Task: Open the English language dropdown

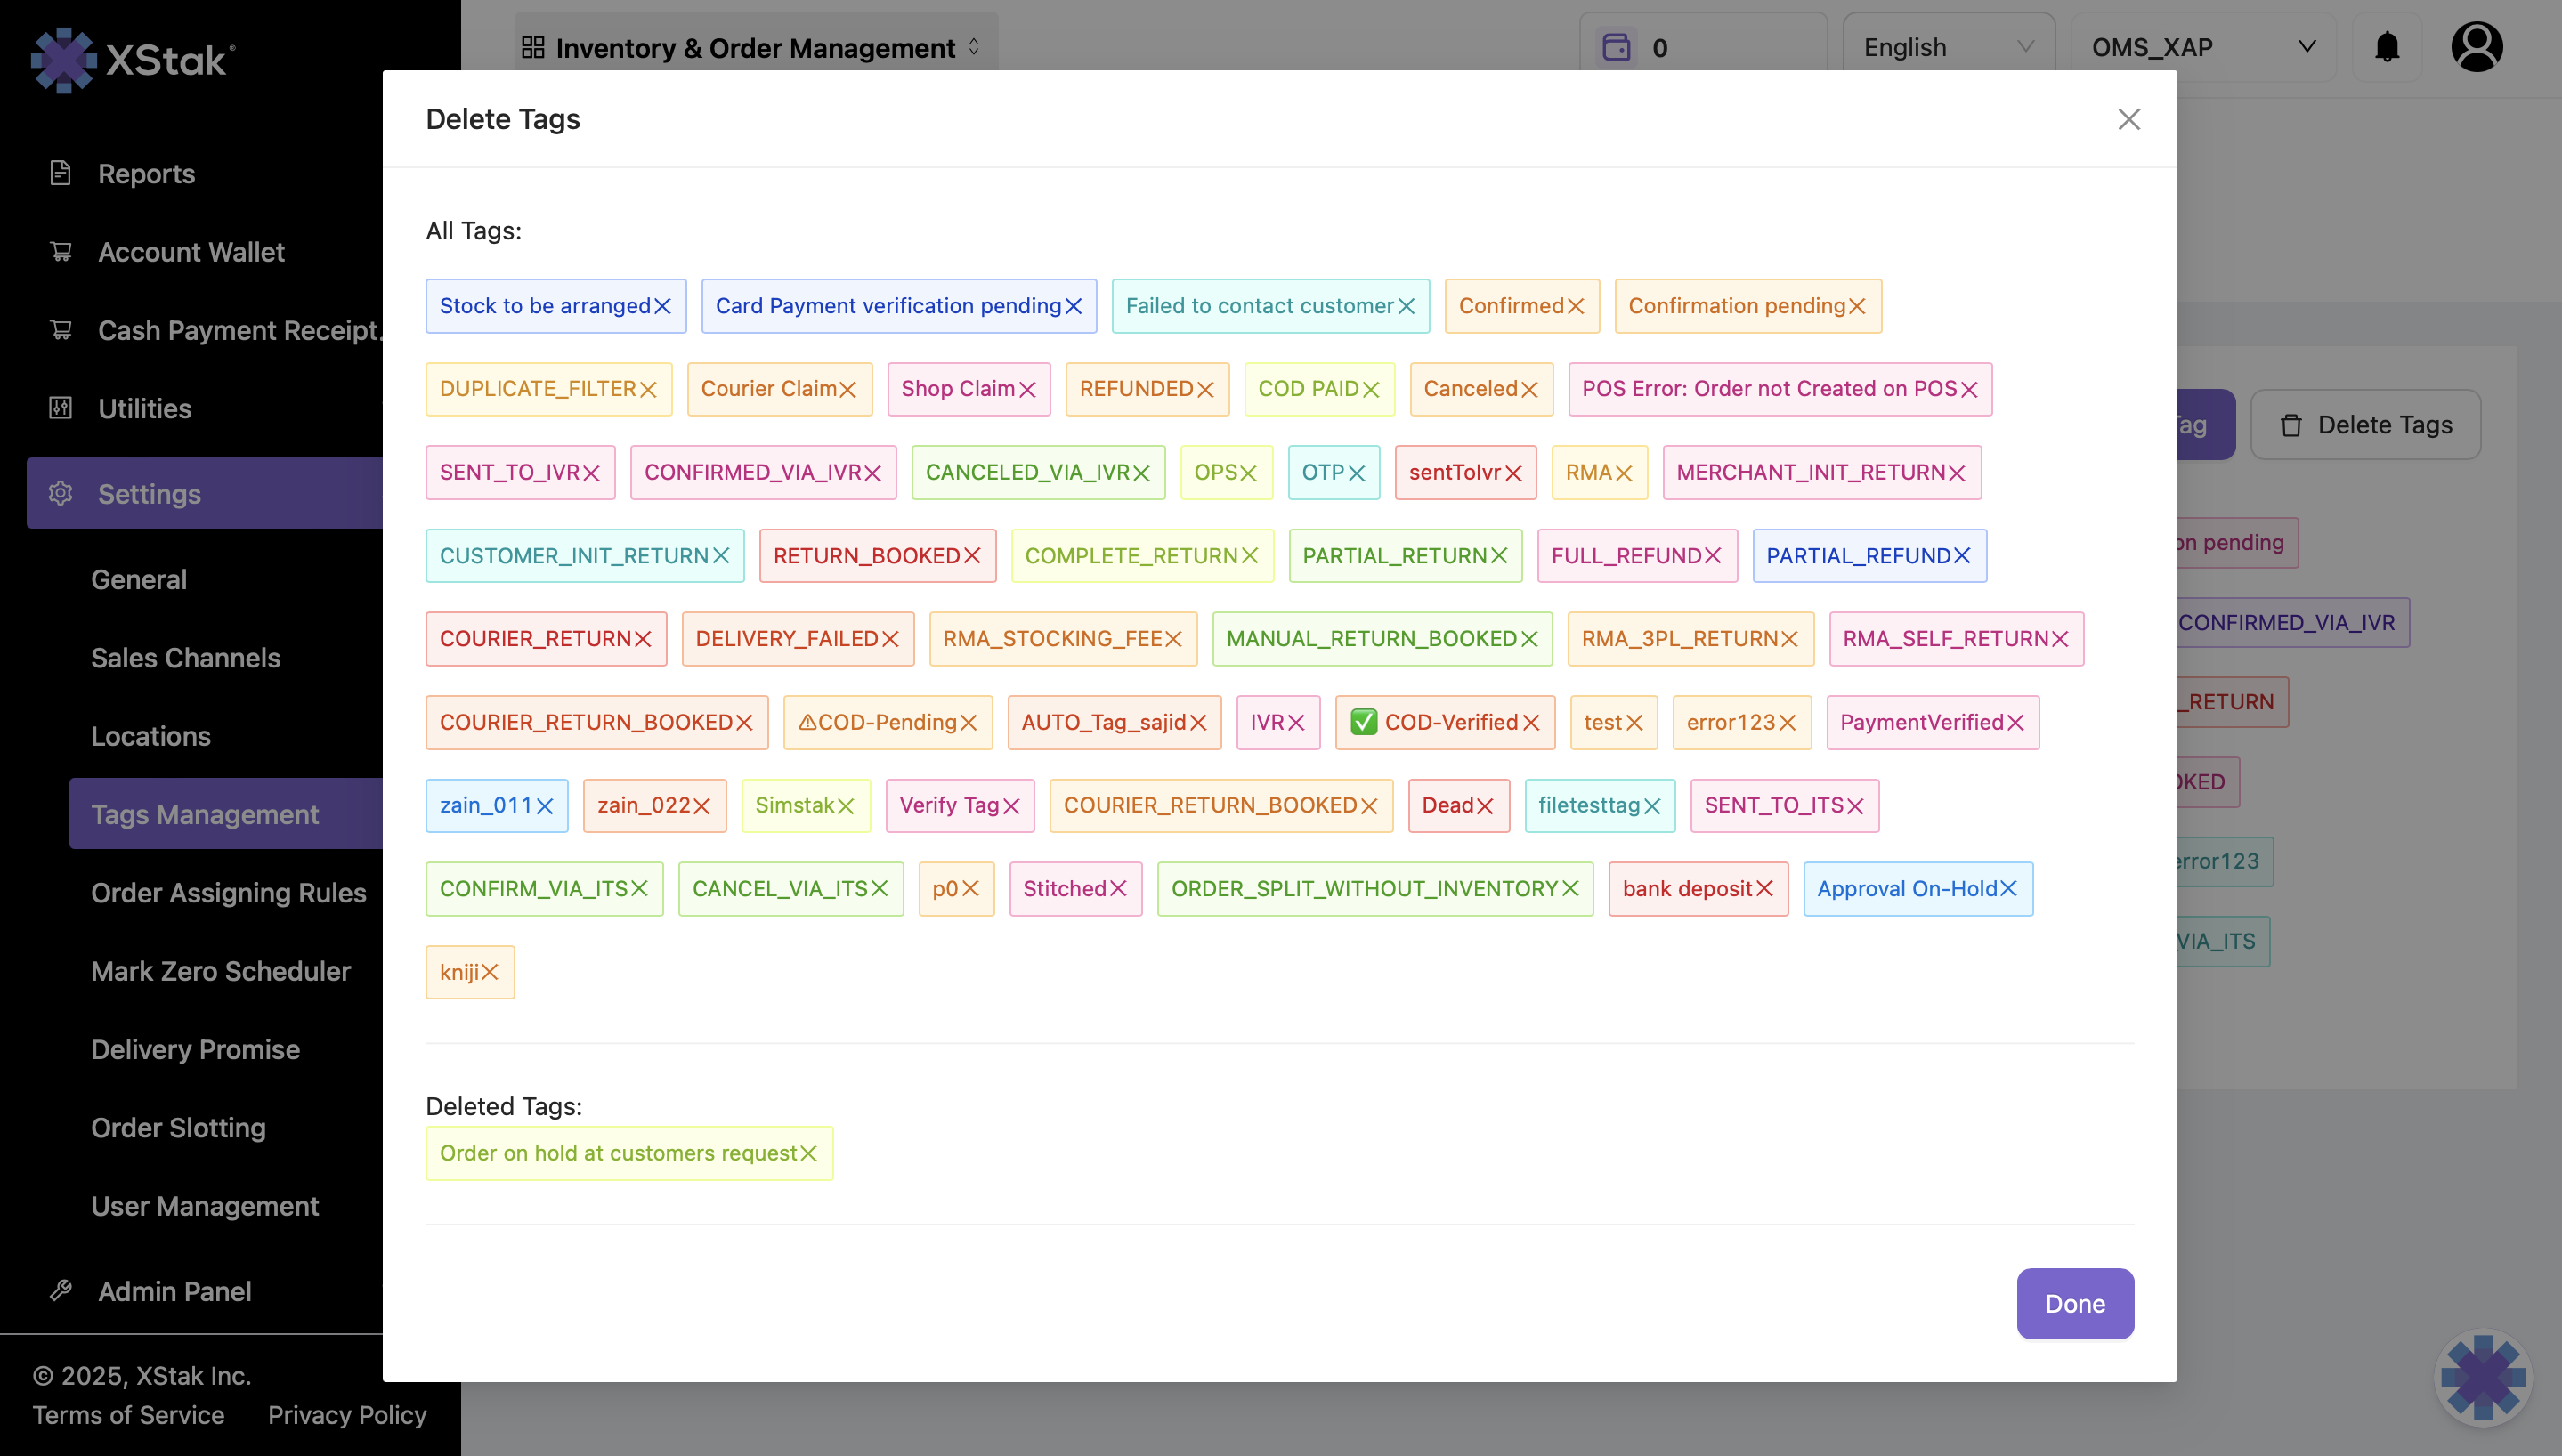Action: click(1947, 46)
